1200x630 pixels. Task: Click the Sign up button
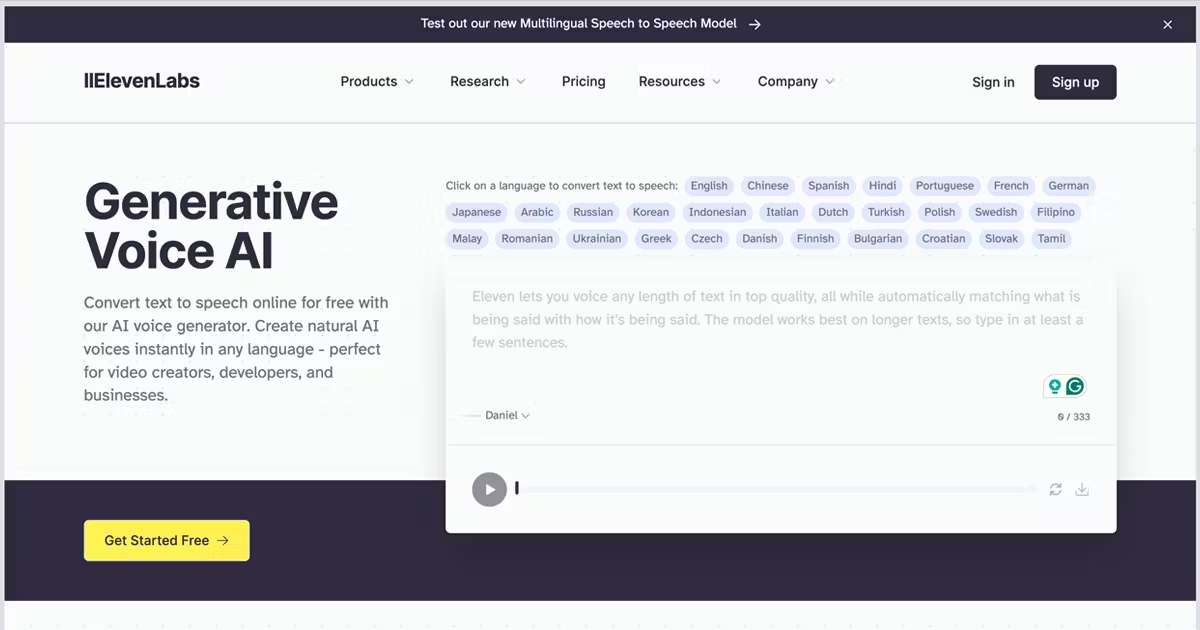[x=1075, y=82]
